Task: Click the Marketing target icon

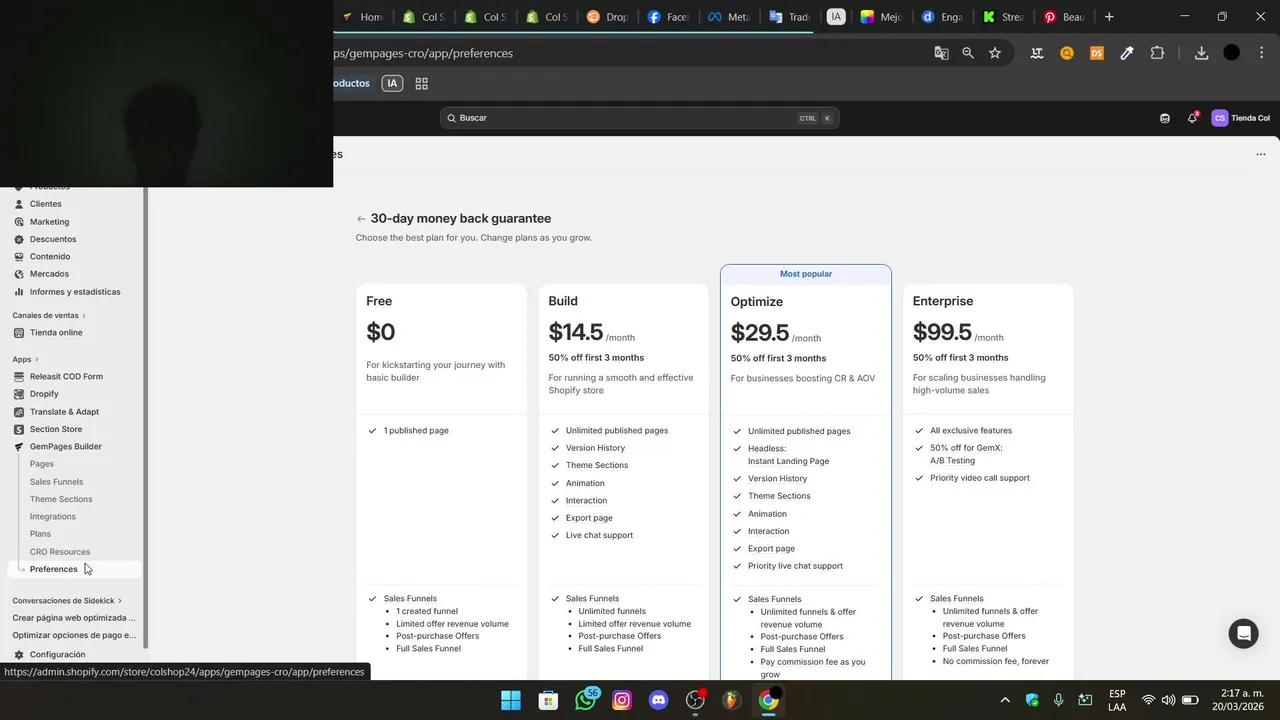Action: tap(19, 222)
